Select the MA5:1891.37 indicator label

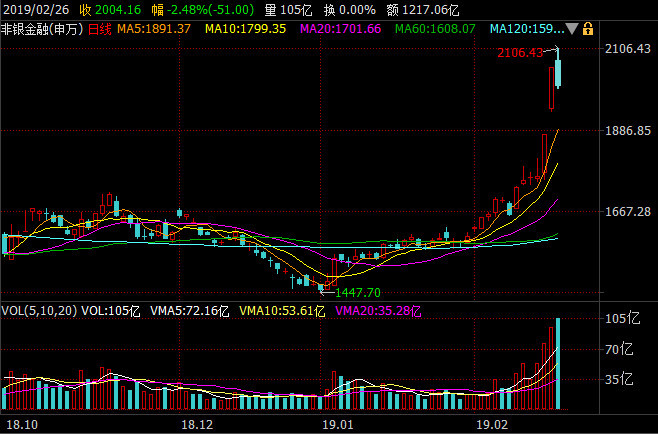pyautogui.click(x=154, y=29)
